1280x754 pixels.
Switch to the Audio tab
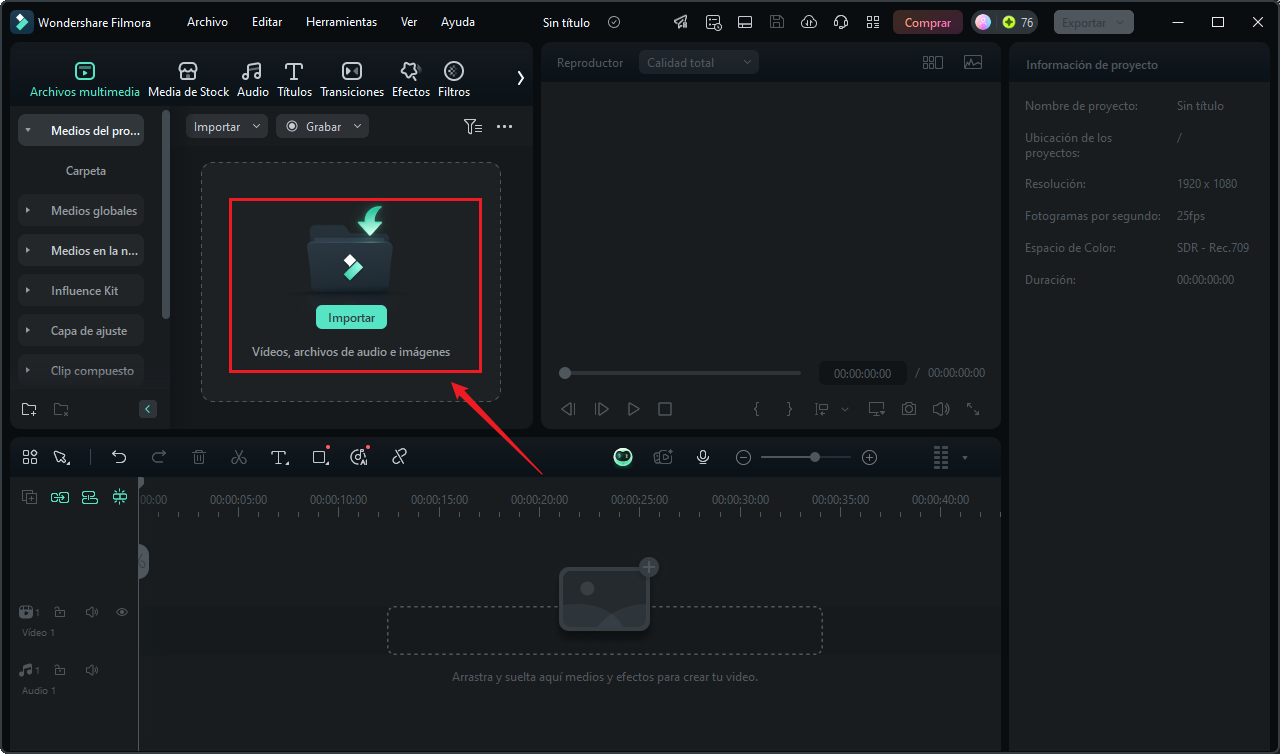pos(252,79)
